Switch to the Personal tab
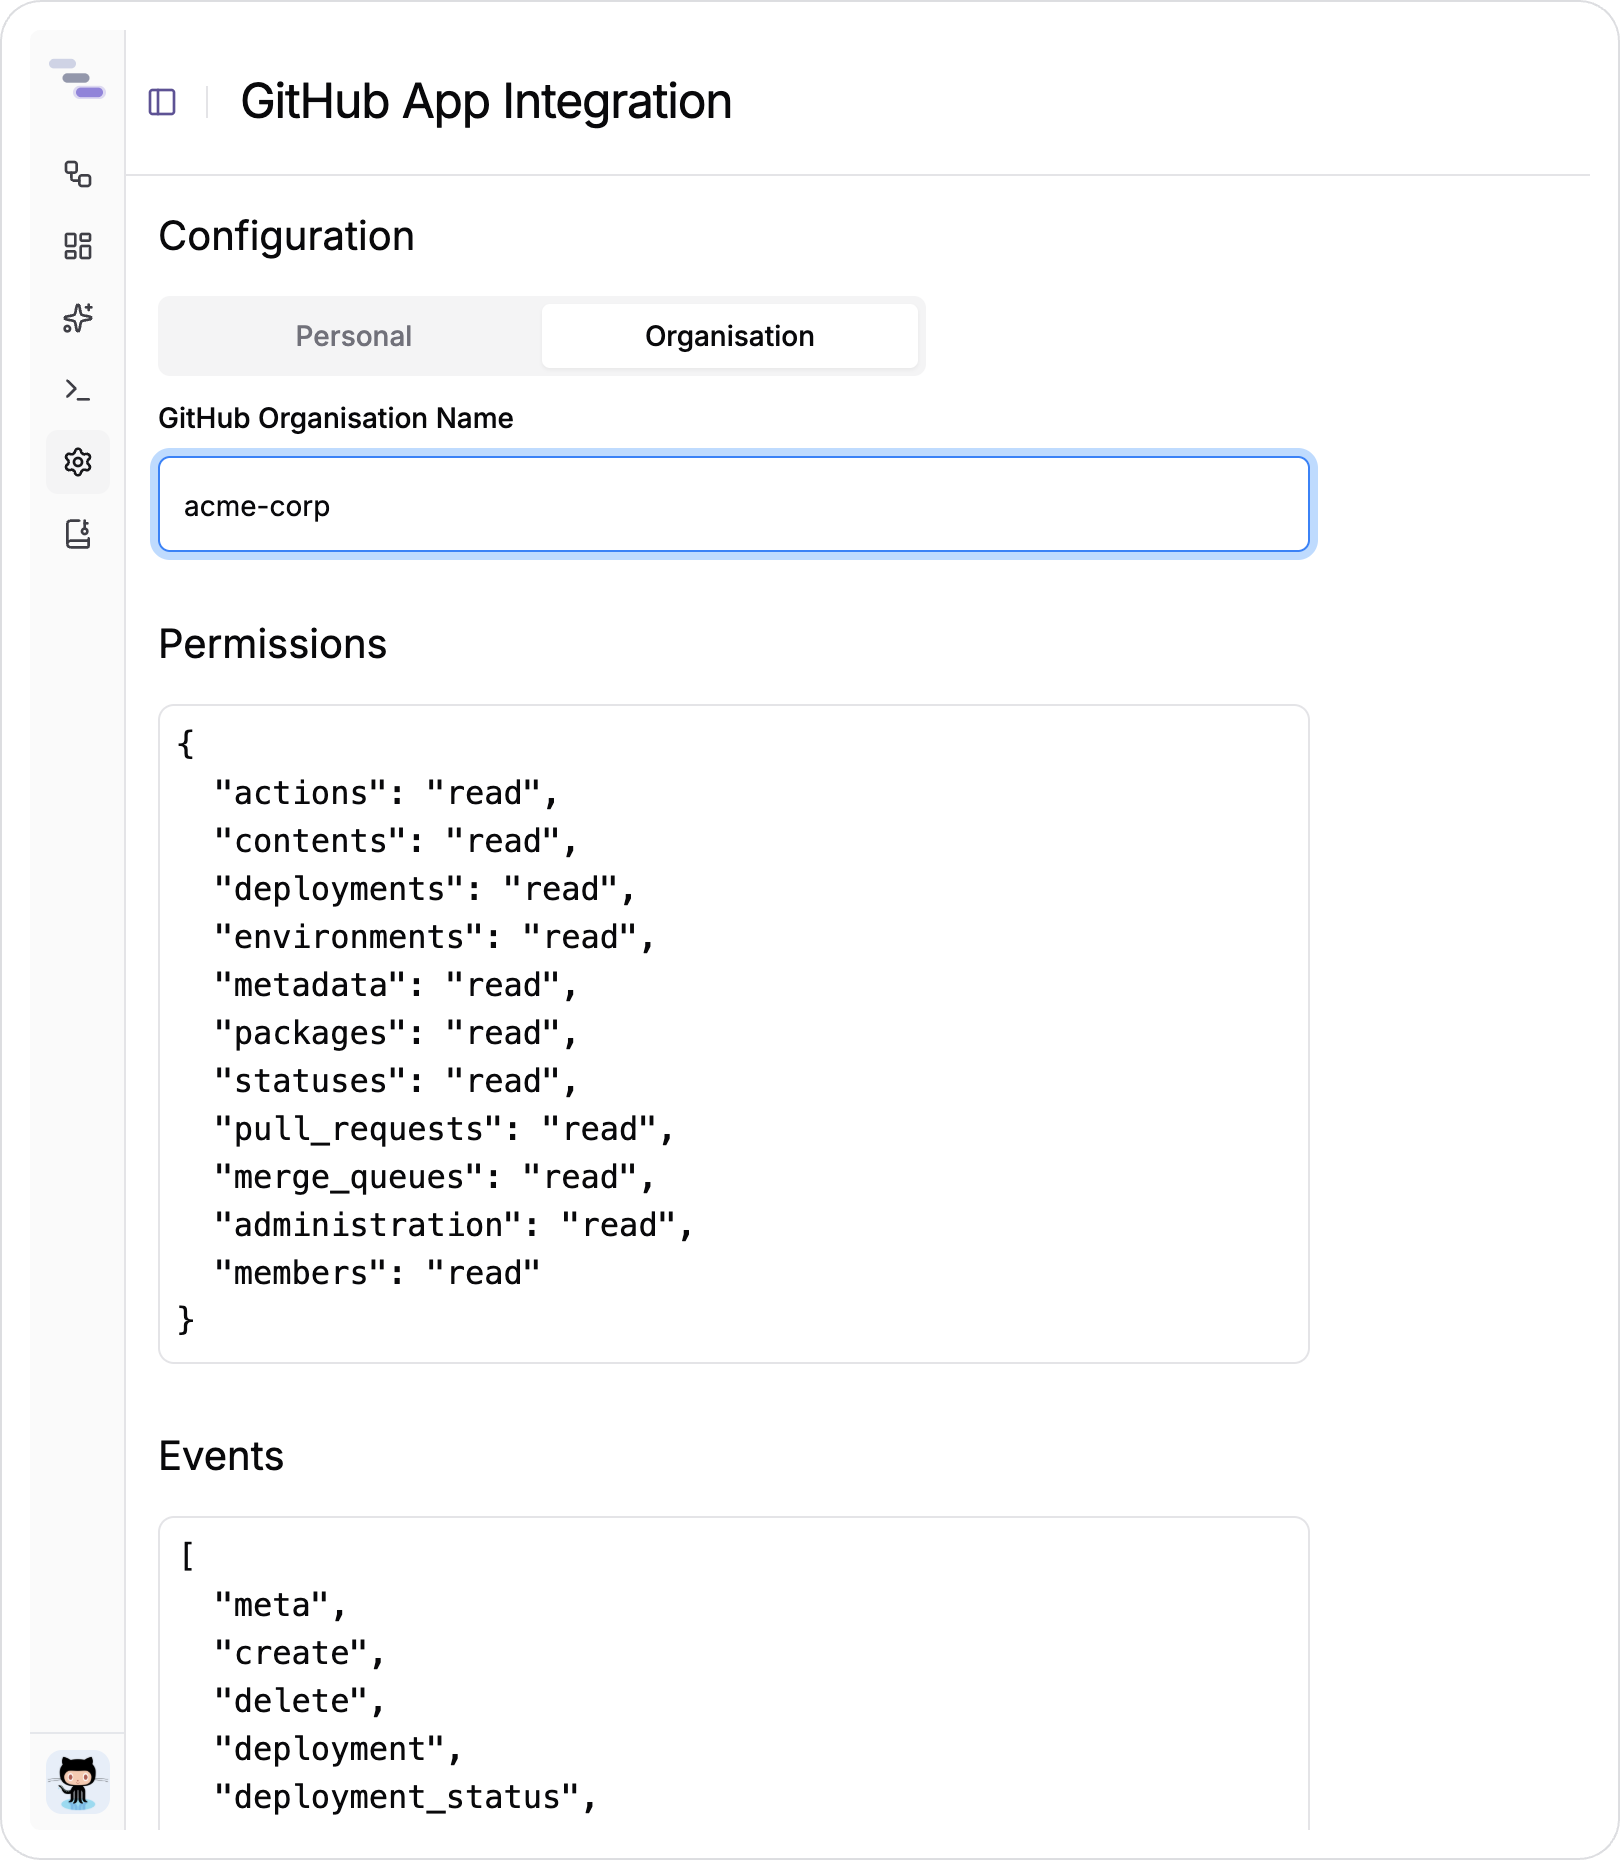The height and width of the screenshot is (1860, 1620). [354, 336]
